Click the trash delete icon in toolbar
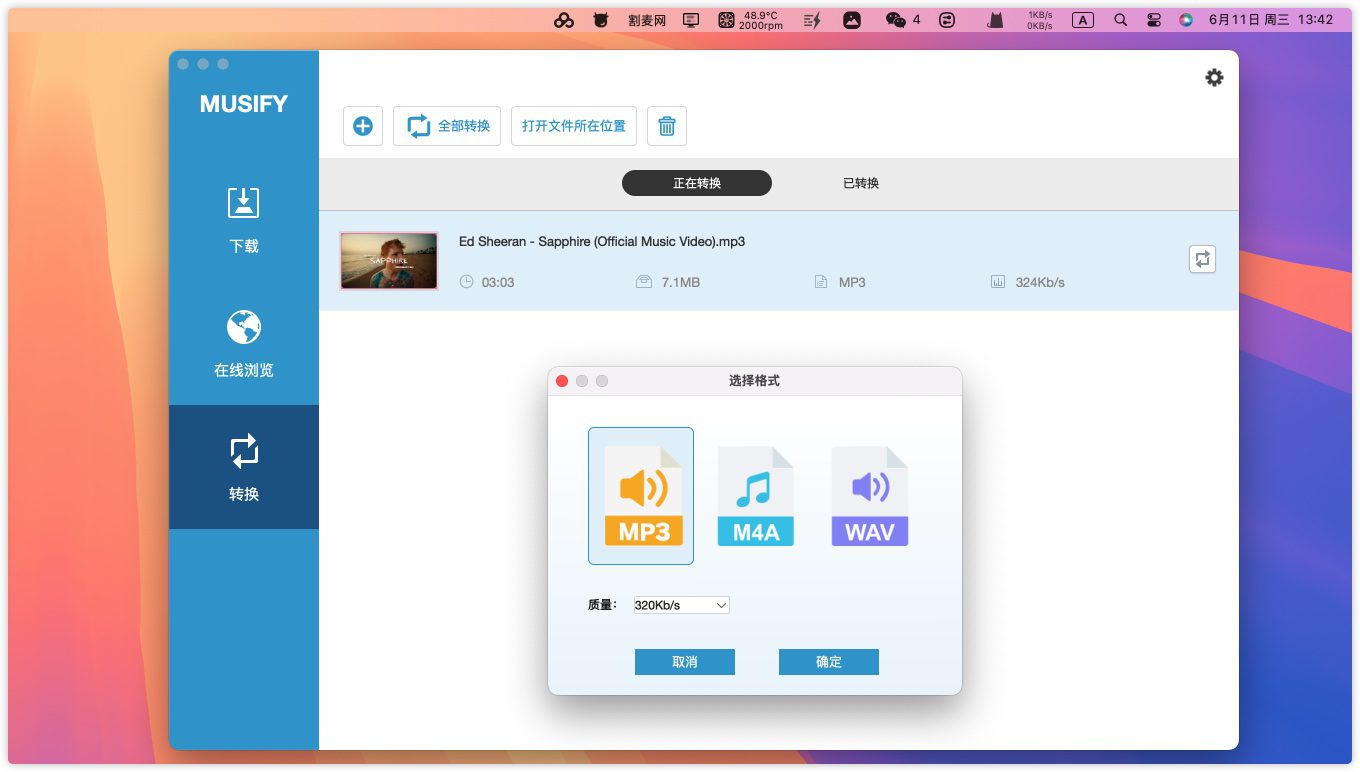 click(667, 126)
